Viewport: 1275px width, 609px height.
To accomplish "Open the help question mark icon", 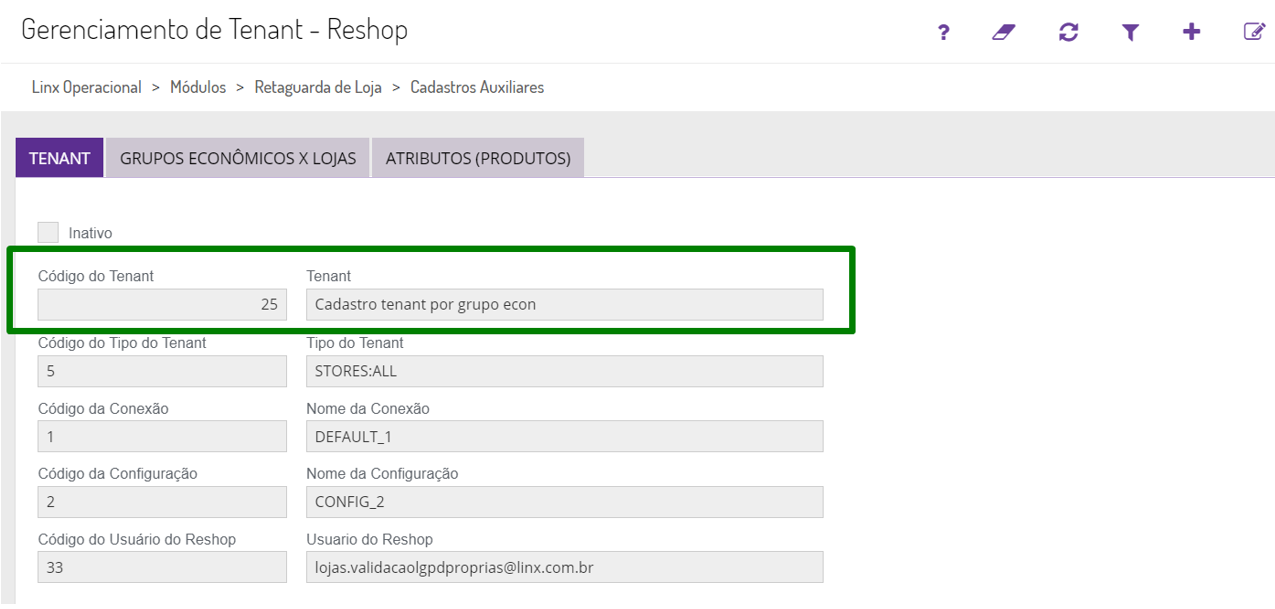I will coord(943,32).
